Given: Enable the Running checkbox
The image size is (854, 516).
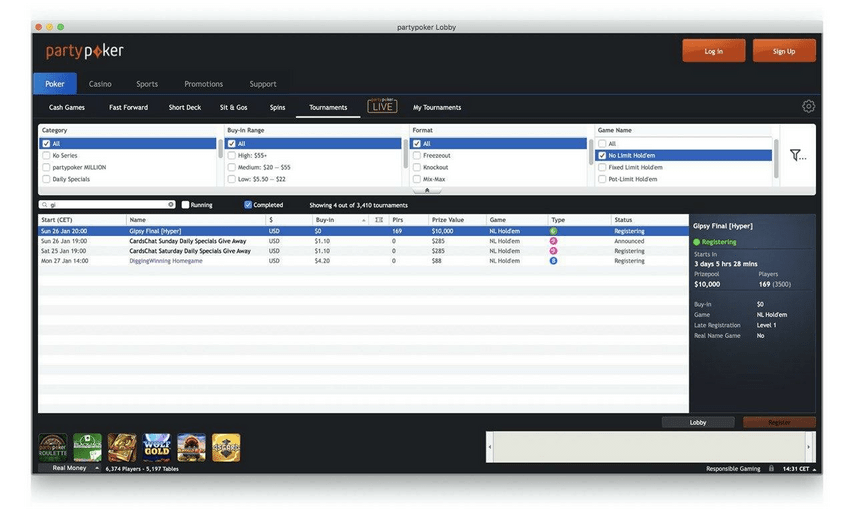Looking at the screenshot, I should (x=186, y=205).
